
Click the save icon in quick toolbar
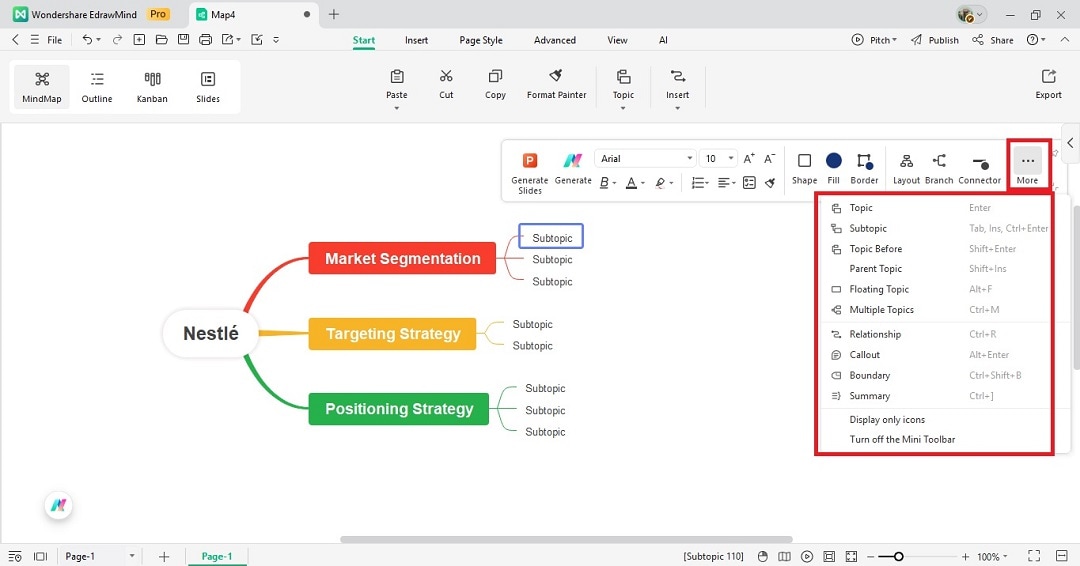coord(183,40)
